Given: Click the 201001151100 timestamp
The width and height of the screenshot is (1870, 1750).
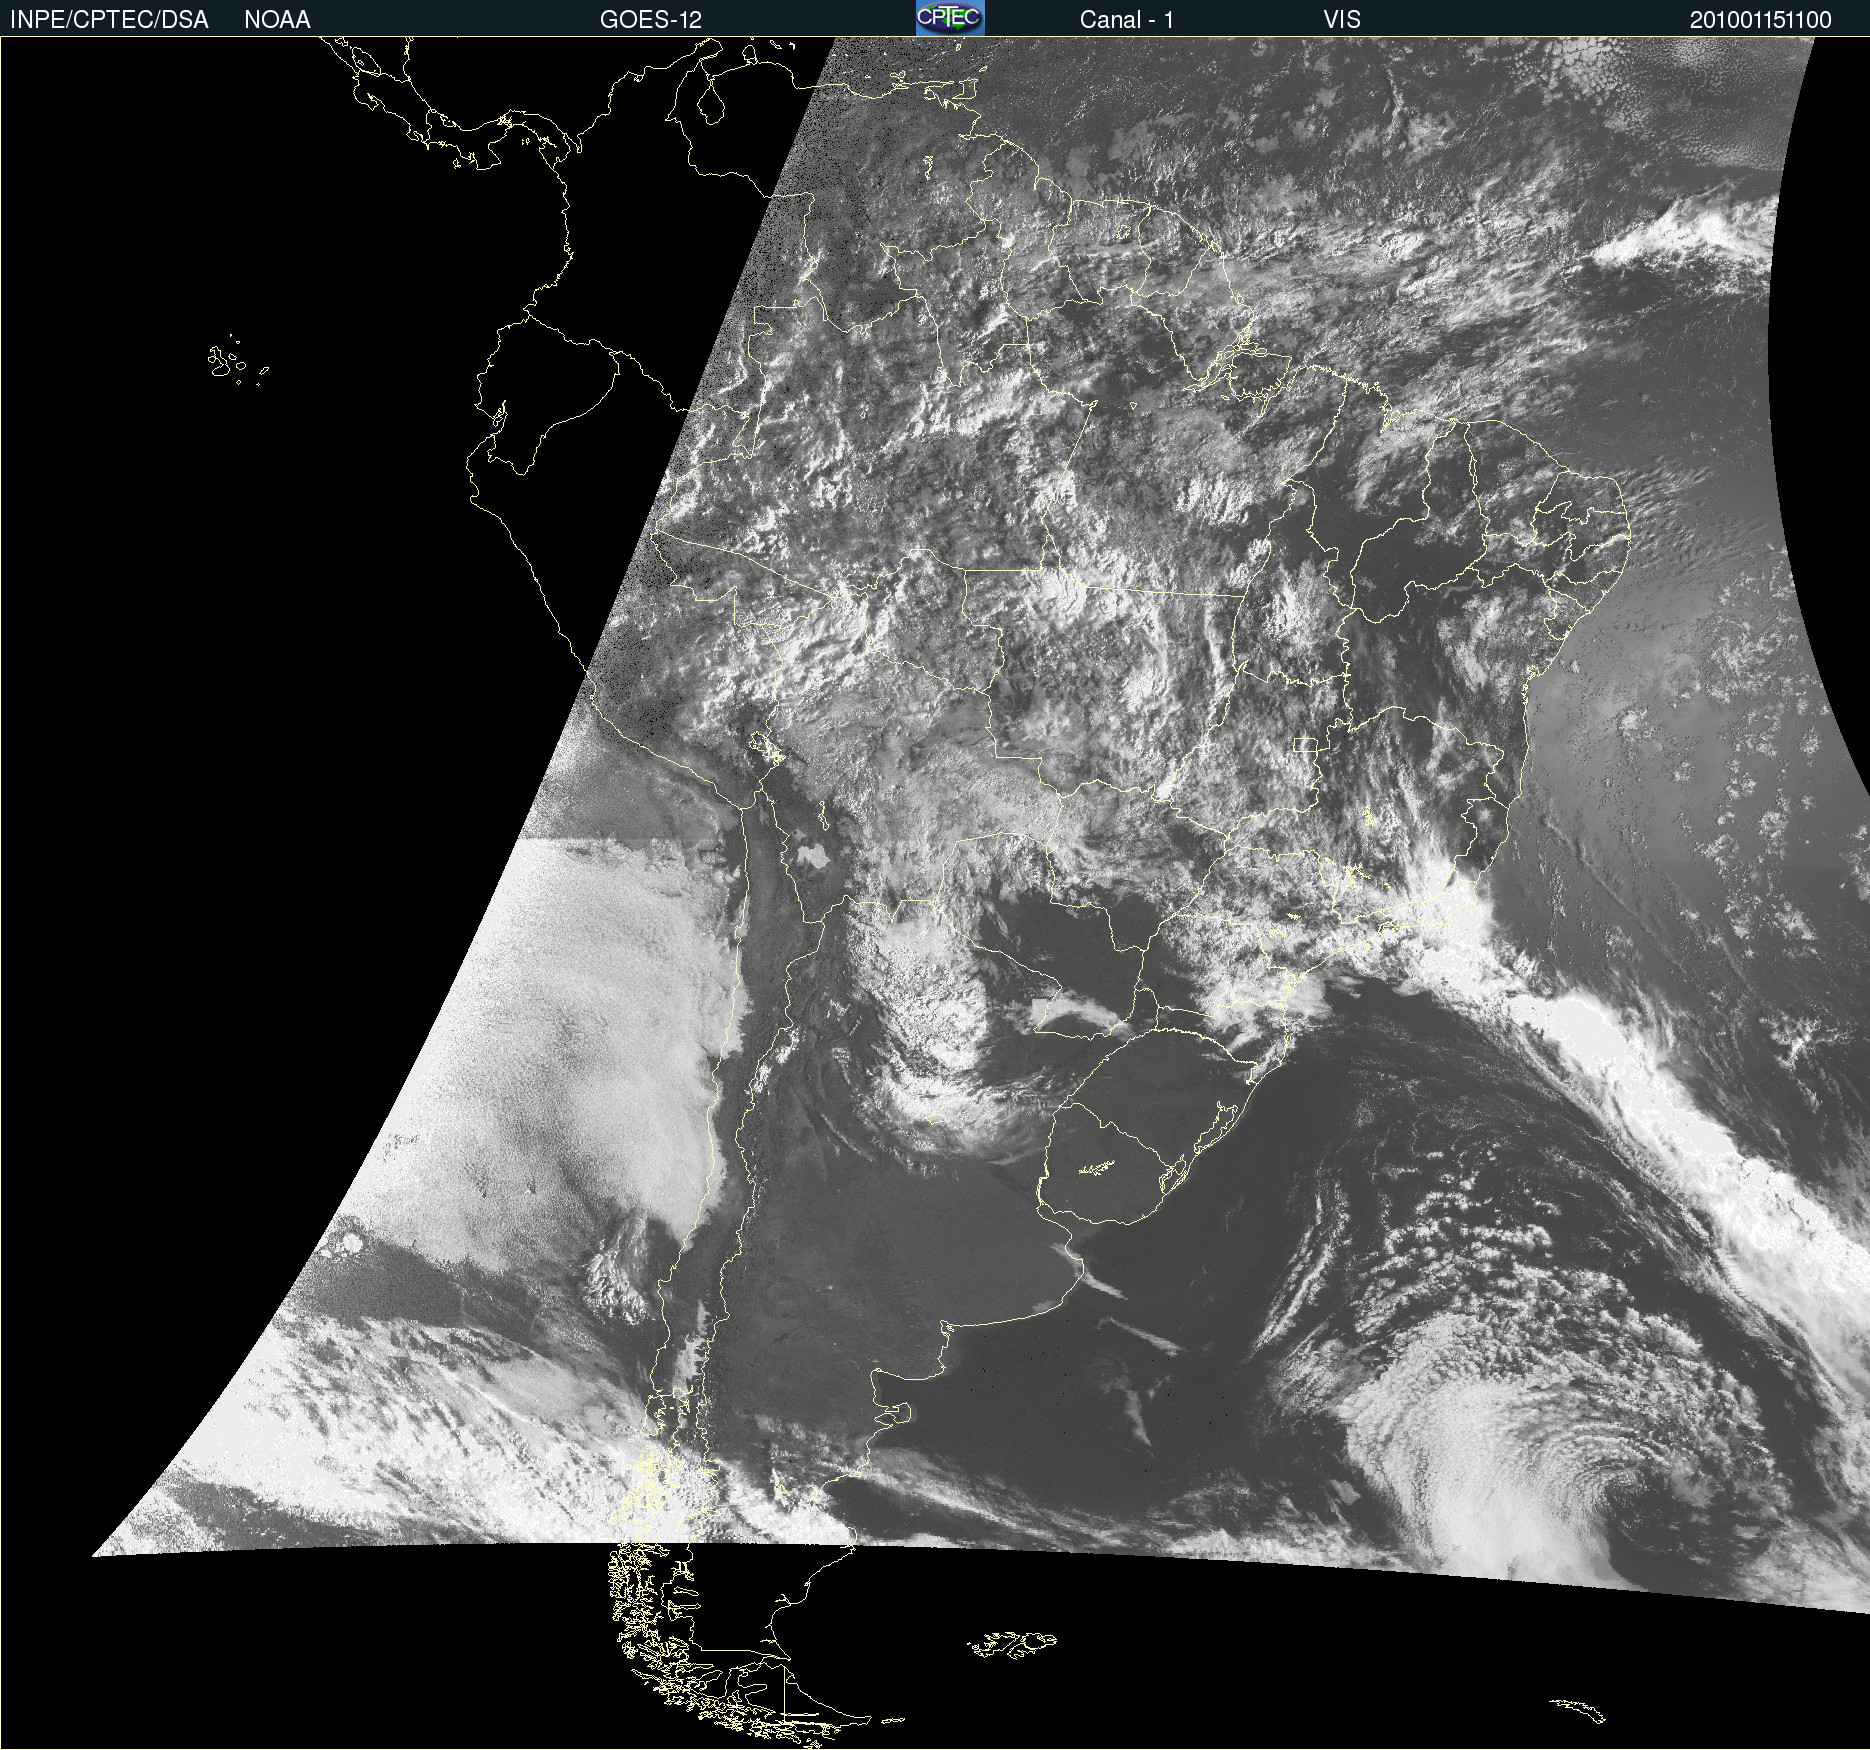Looking at the screenshot, I should [x=1761, y=20].
